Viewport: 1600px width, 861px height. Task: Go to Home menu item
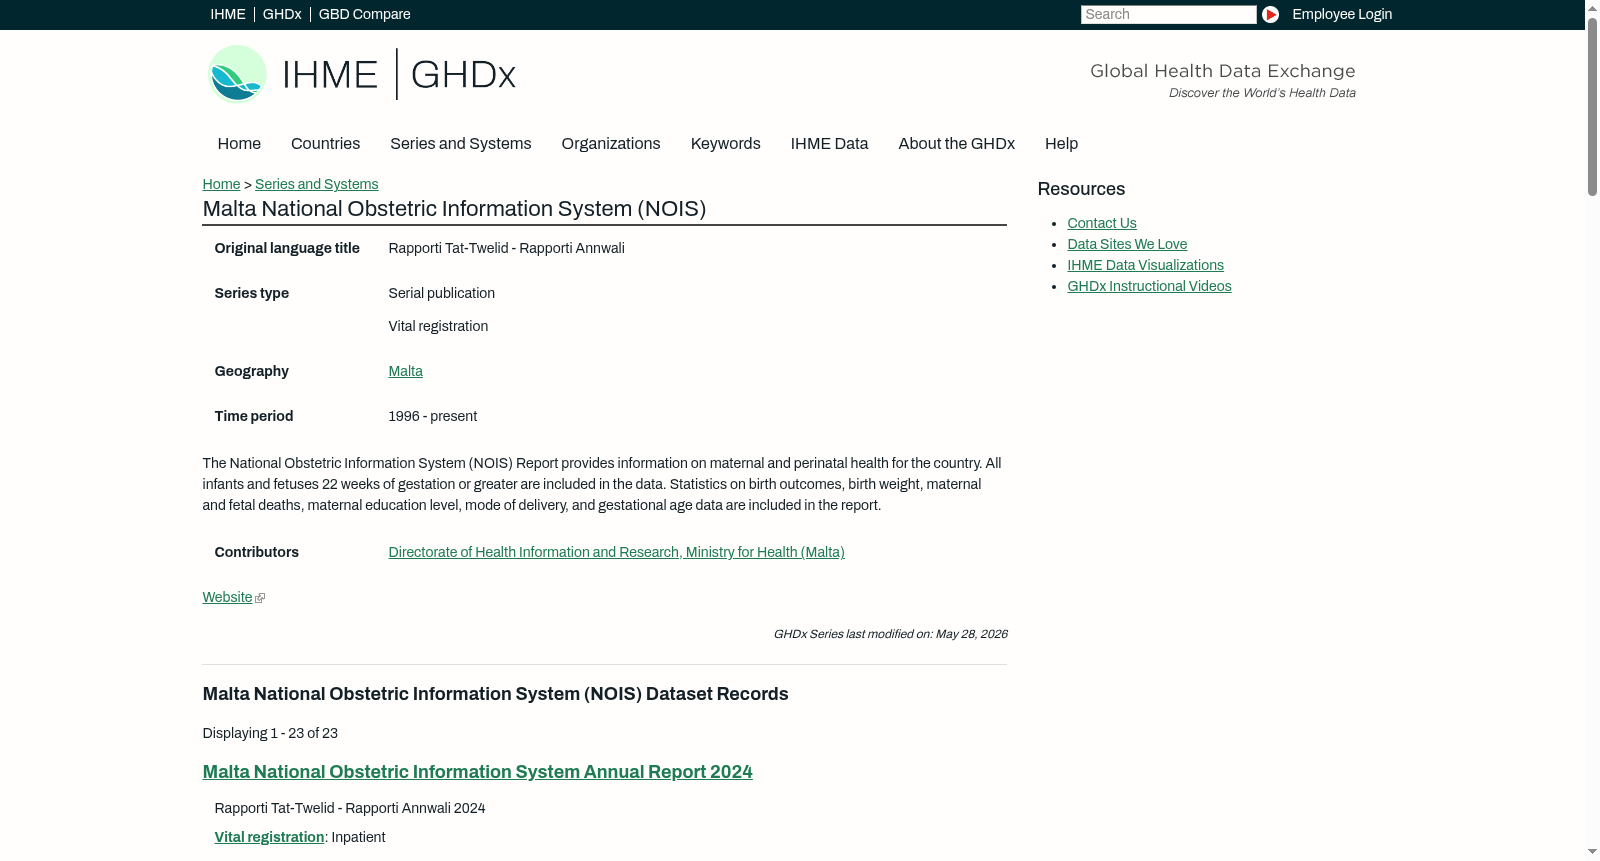coord(239,144)
